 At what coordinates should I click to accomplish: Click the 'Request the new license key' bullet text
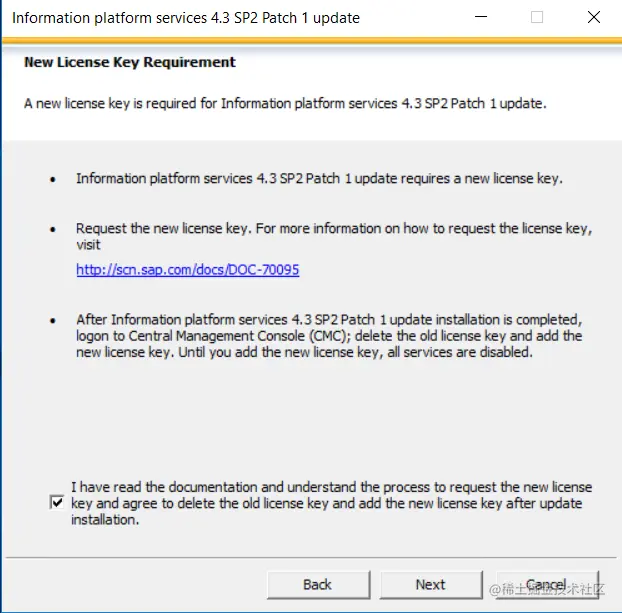pyautogui.click(x=334, y=236)
